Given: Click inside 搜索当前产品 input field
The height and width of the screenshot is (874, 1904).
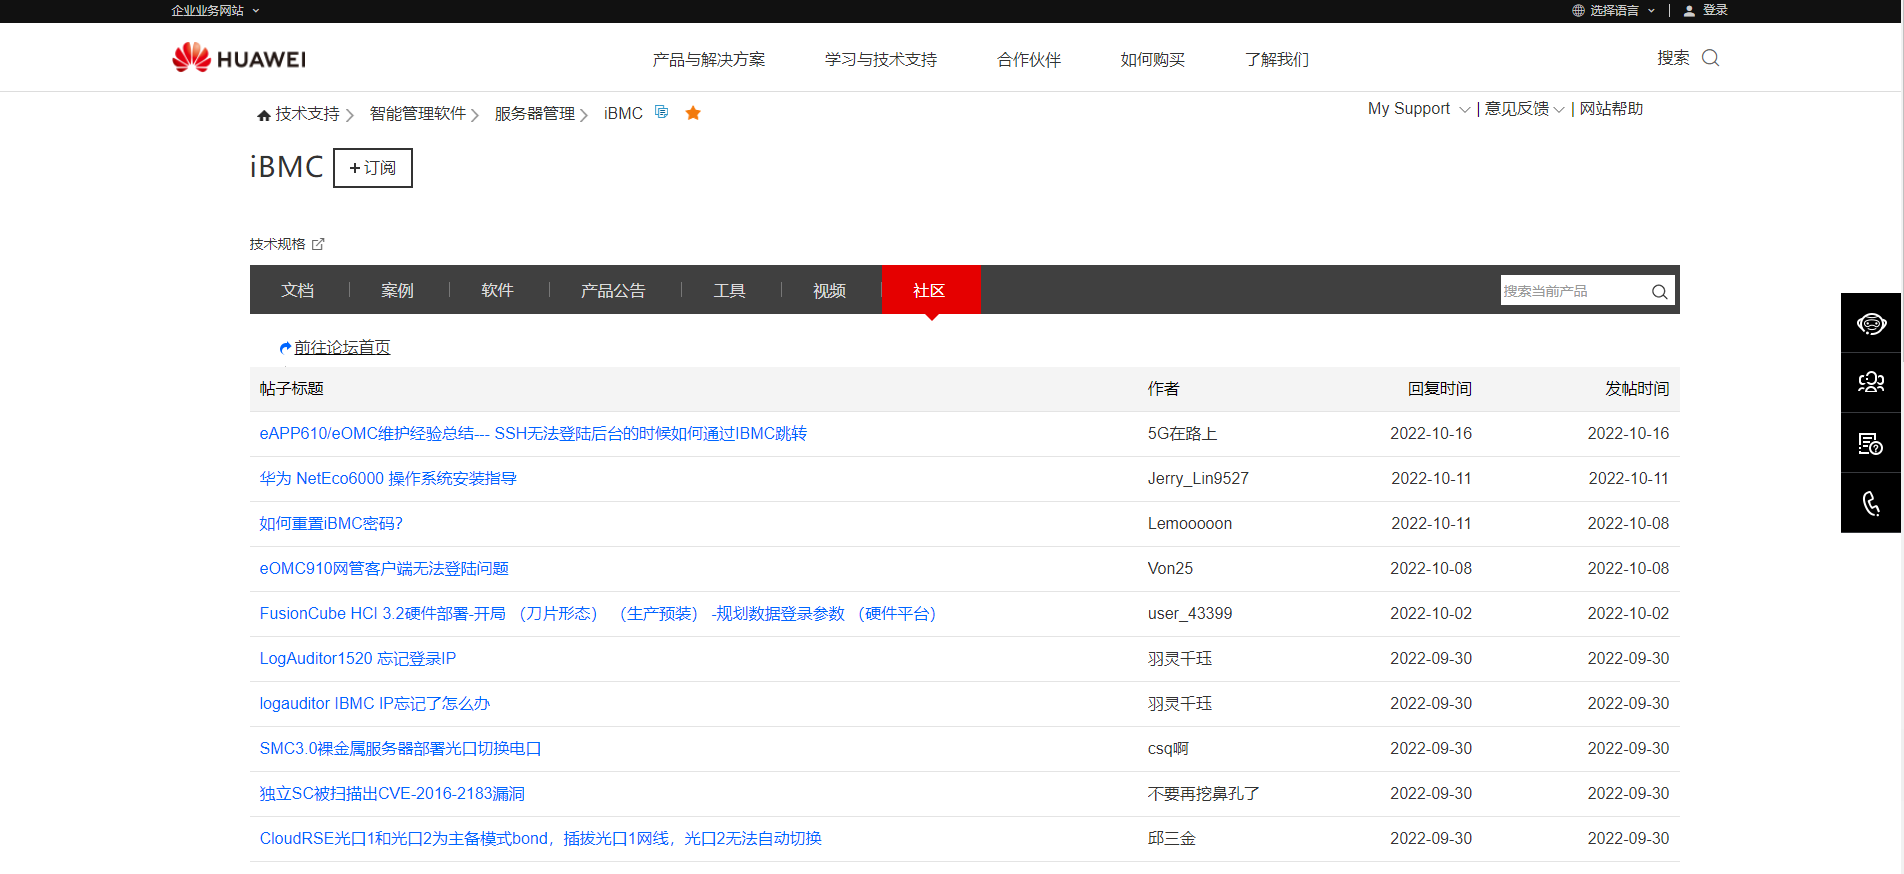Looking at the screenshot, I should pos(1575,291).
